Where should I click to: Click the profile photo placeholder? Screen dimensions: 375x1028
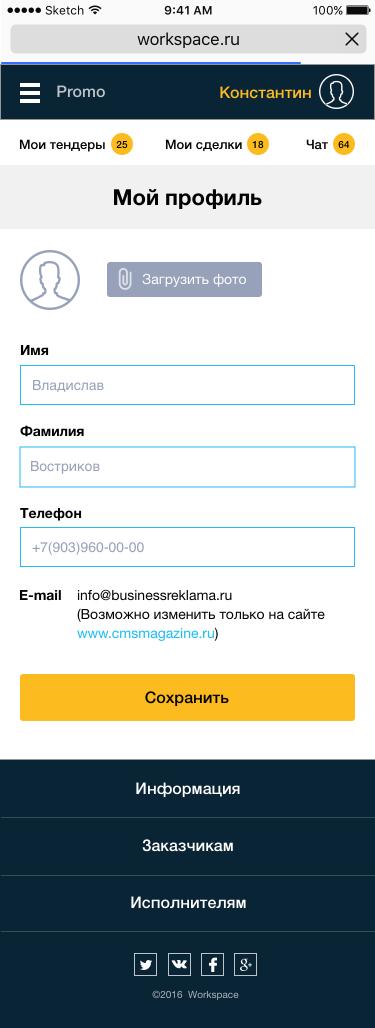tap(50, 280)
